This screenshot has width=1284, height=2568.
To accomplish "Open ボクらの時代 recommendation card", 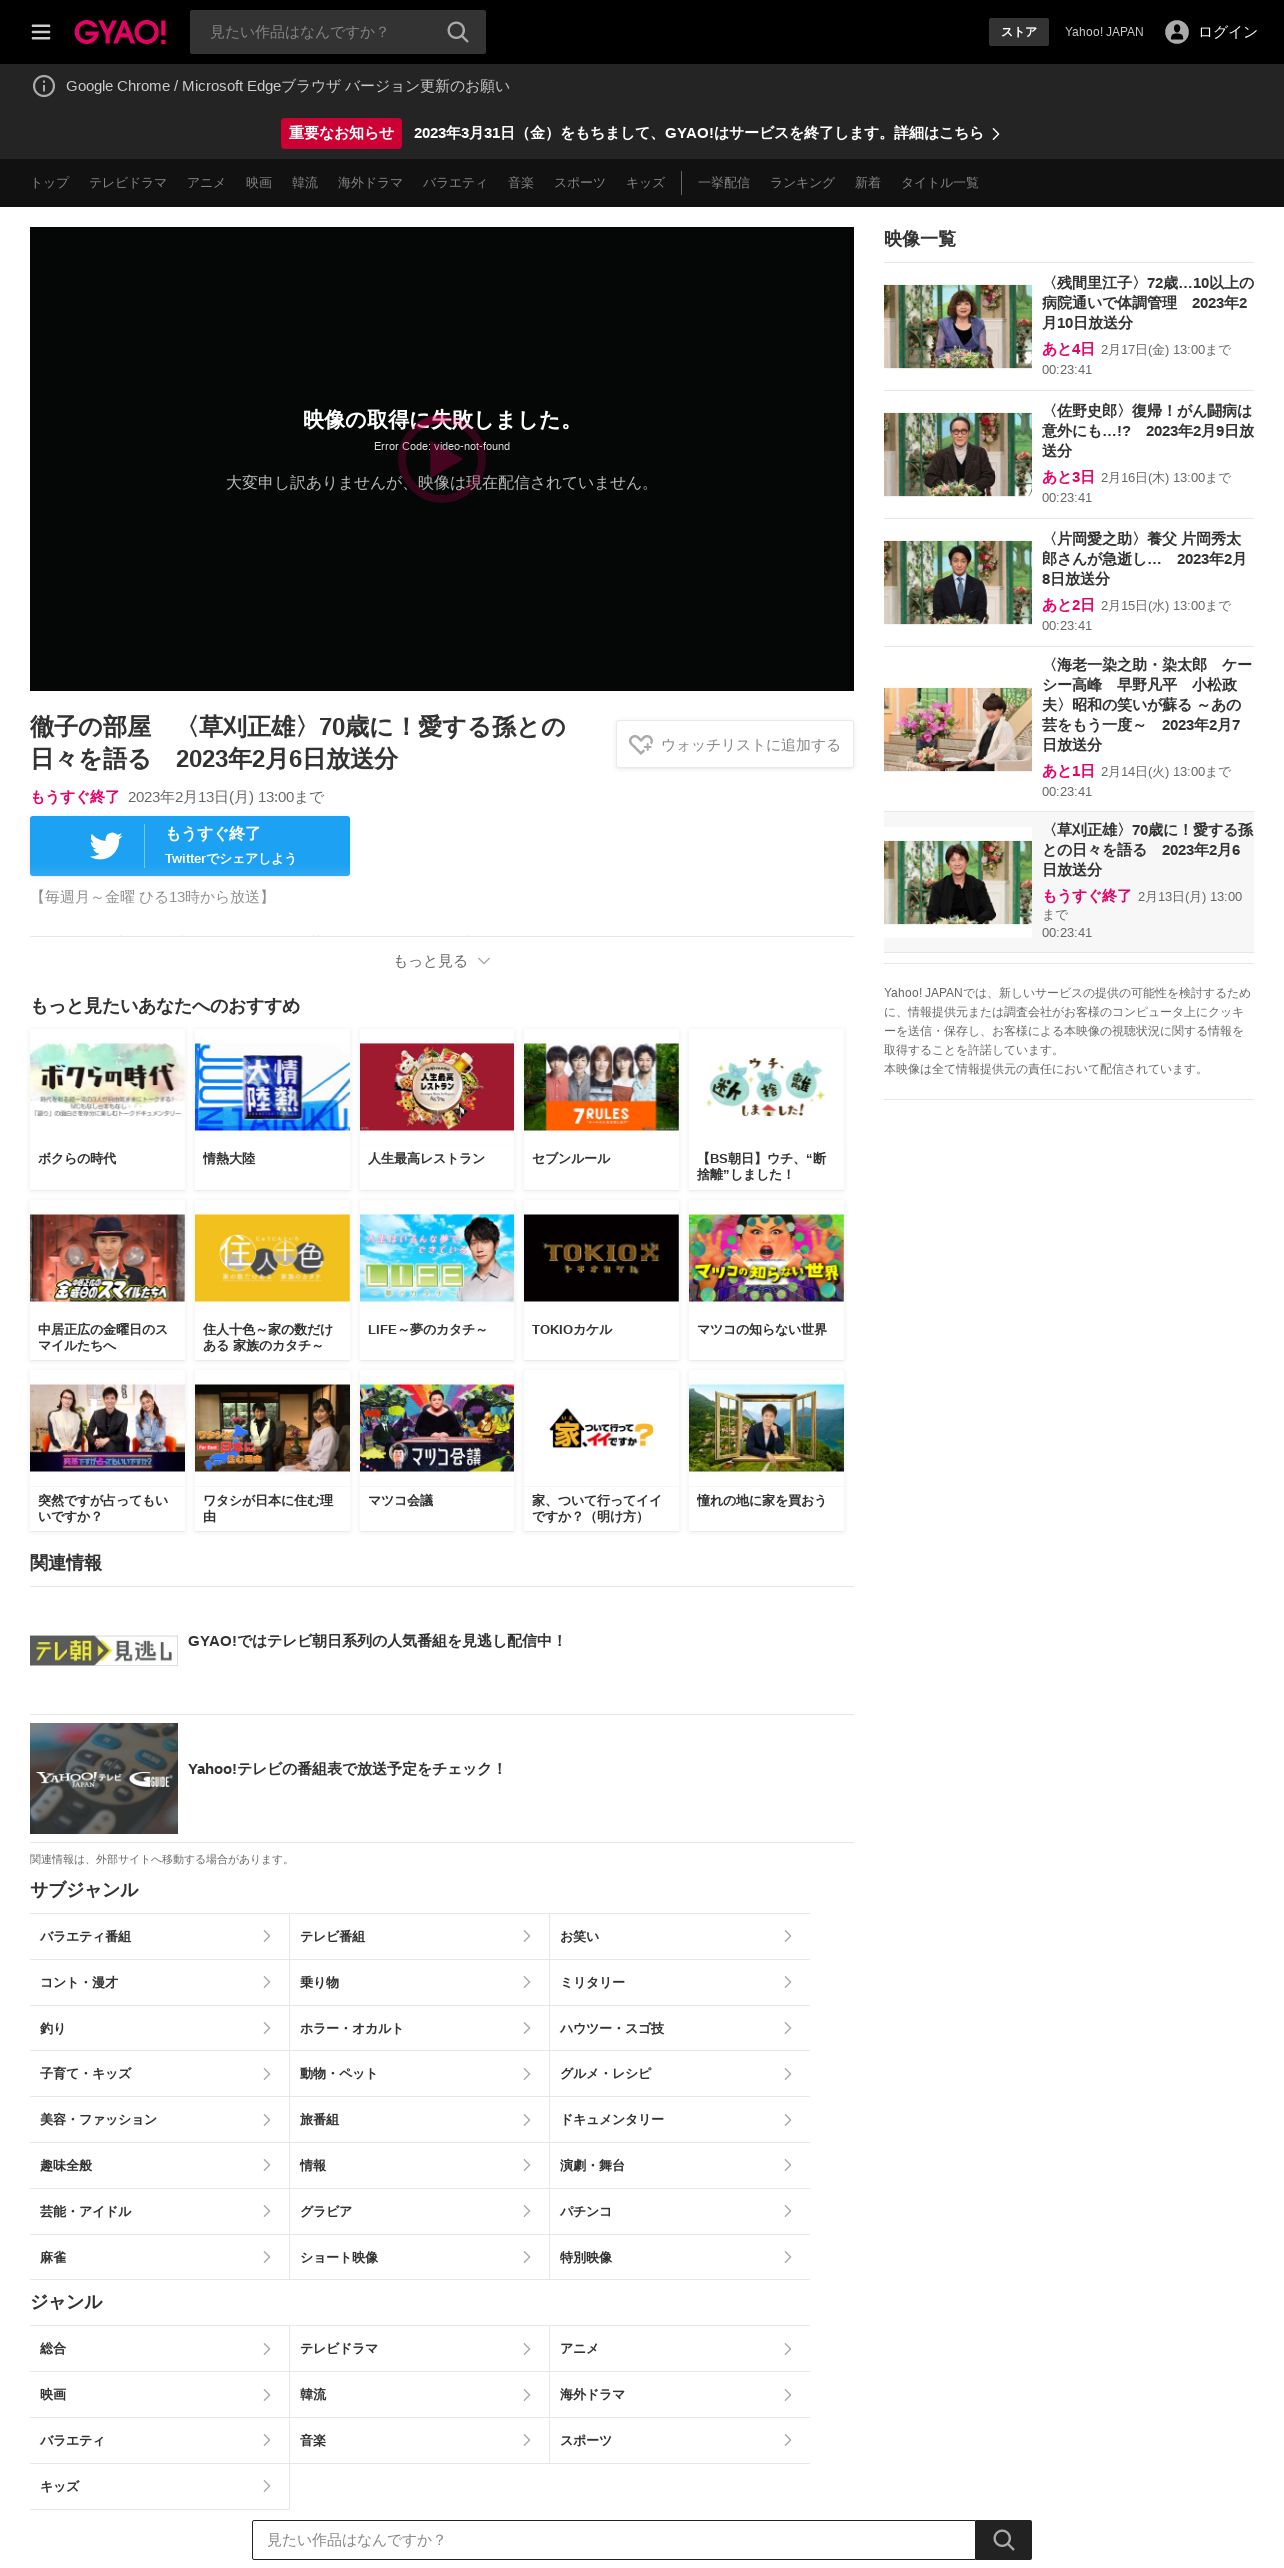I will pos(107,1110).
